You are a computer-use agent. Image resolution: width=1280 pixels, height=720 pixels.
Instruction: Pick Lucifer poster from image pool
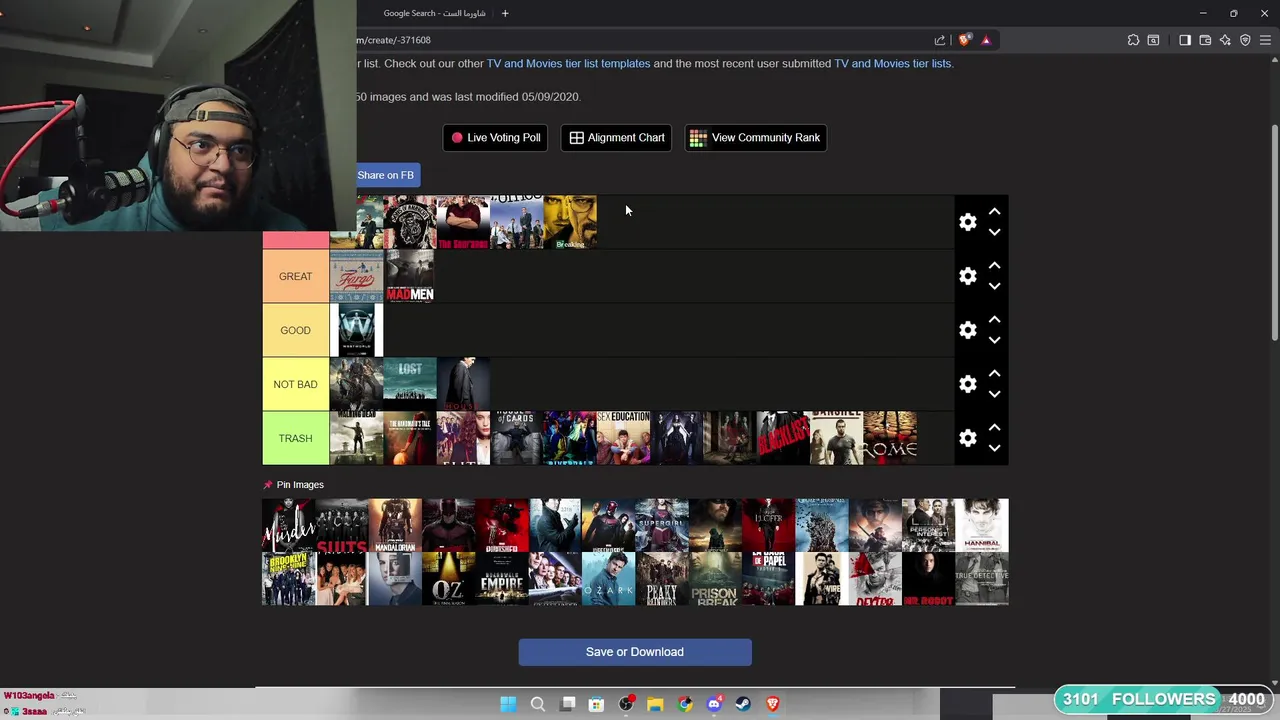click(768, 525)
